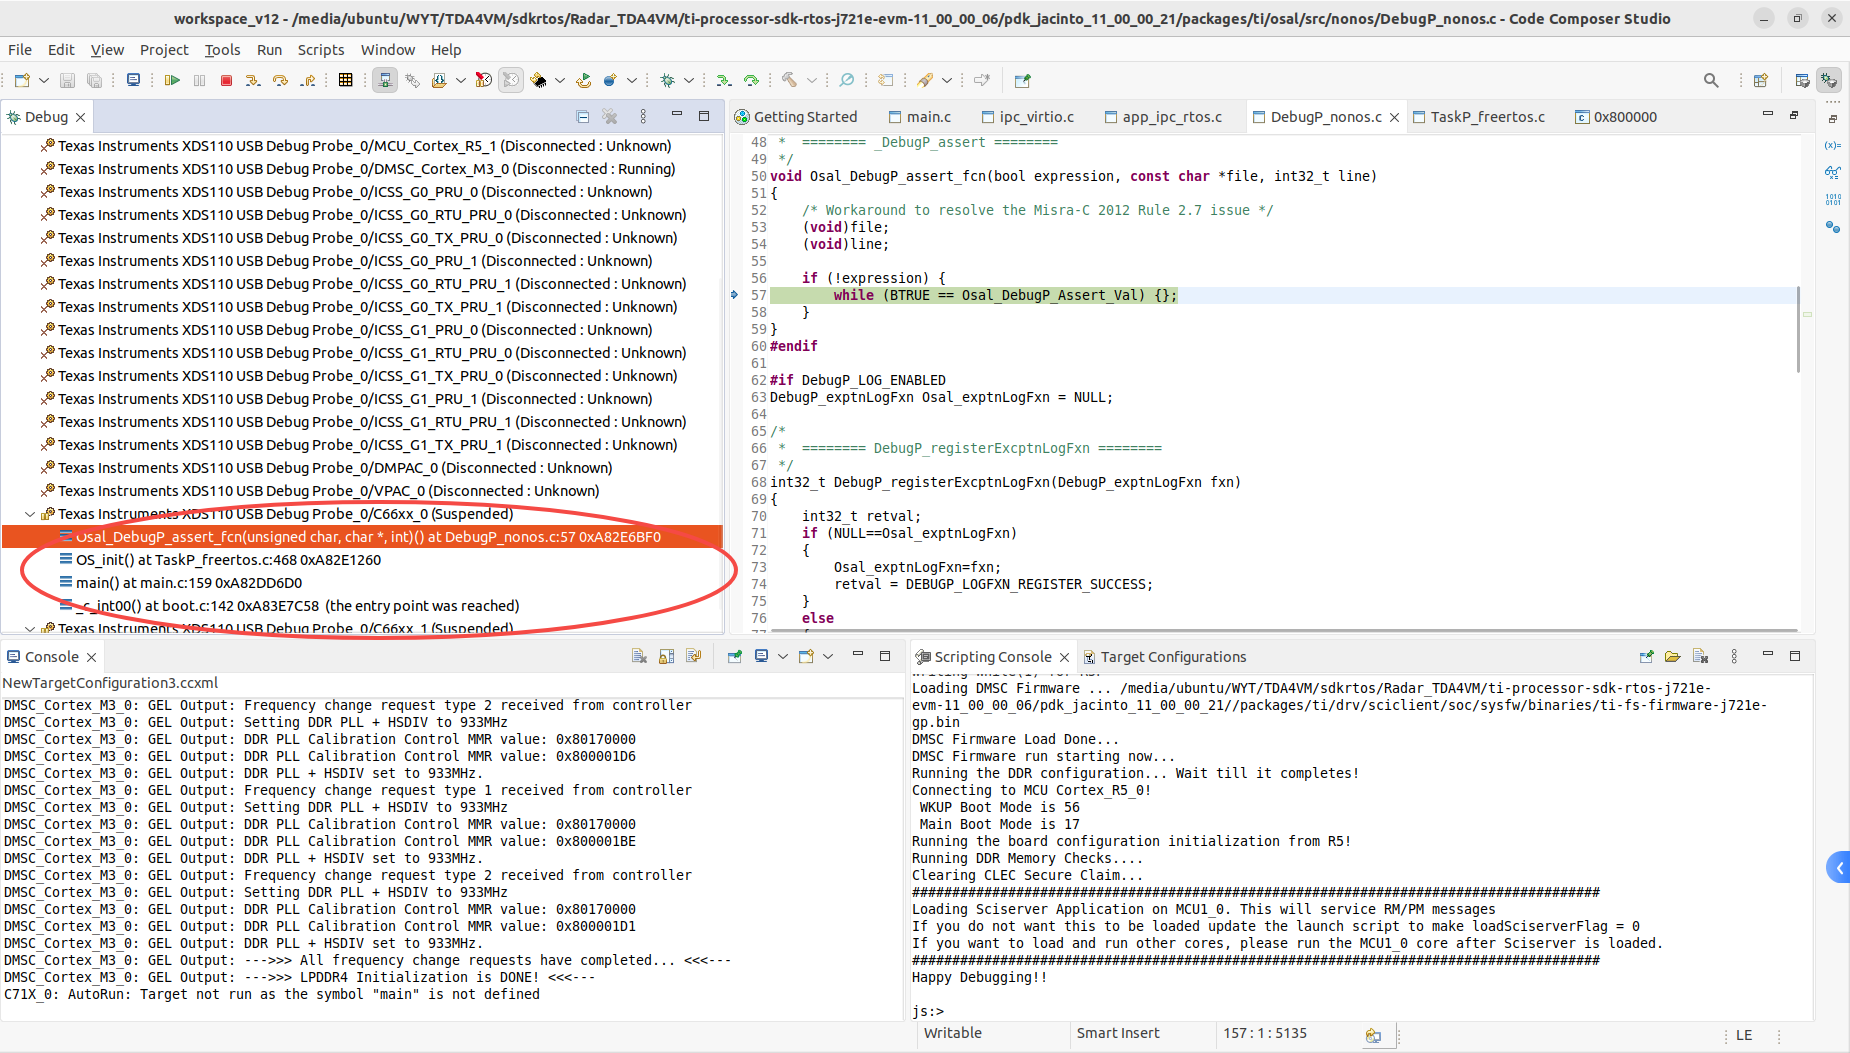
Task: Click the Resume debug toolbar icon
Action: pyautogui.click(x=172, y=80)
